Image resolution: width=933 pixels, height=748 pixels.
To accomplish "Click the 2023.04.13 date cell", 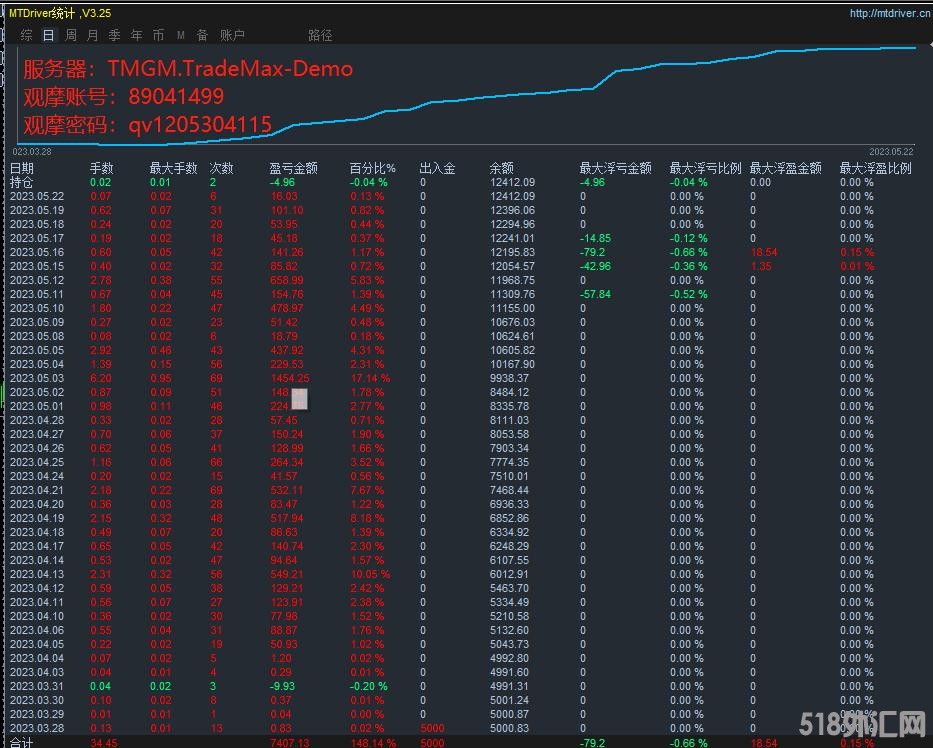I will pos(37,574).
